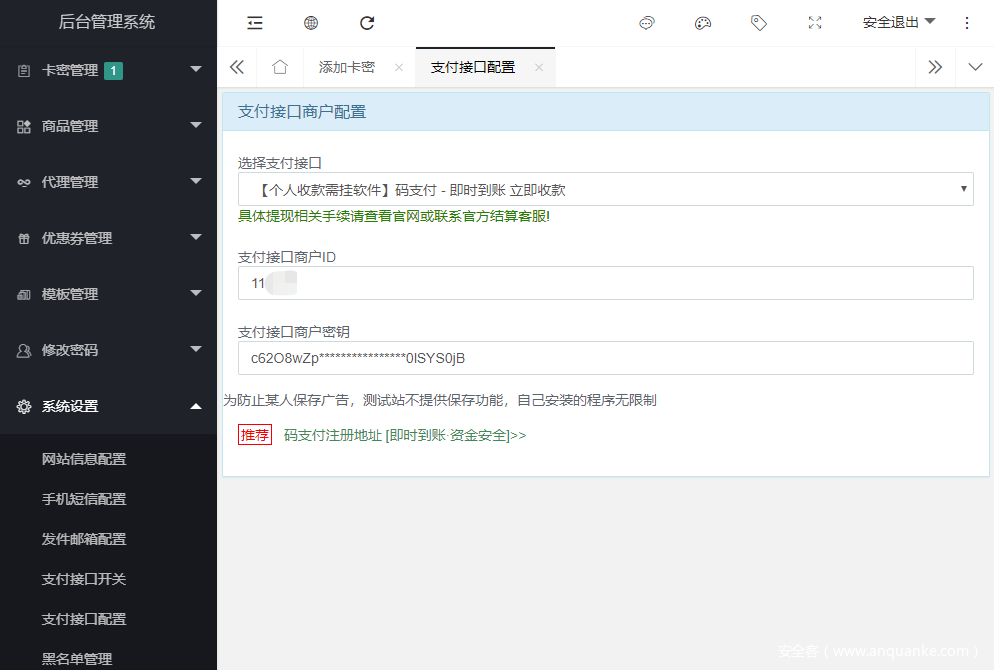Click the 支付接口商户密钥 input field
The height and width of the screenshot is (670, 994).
click(x=605, y=358)
